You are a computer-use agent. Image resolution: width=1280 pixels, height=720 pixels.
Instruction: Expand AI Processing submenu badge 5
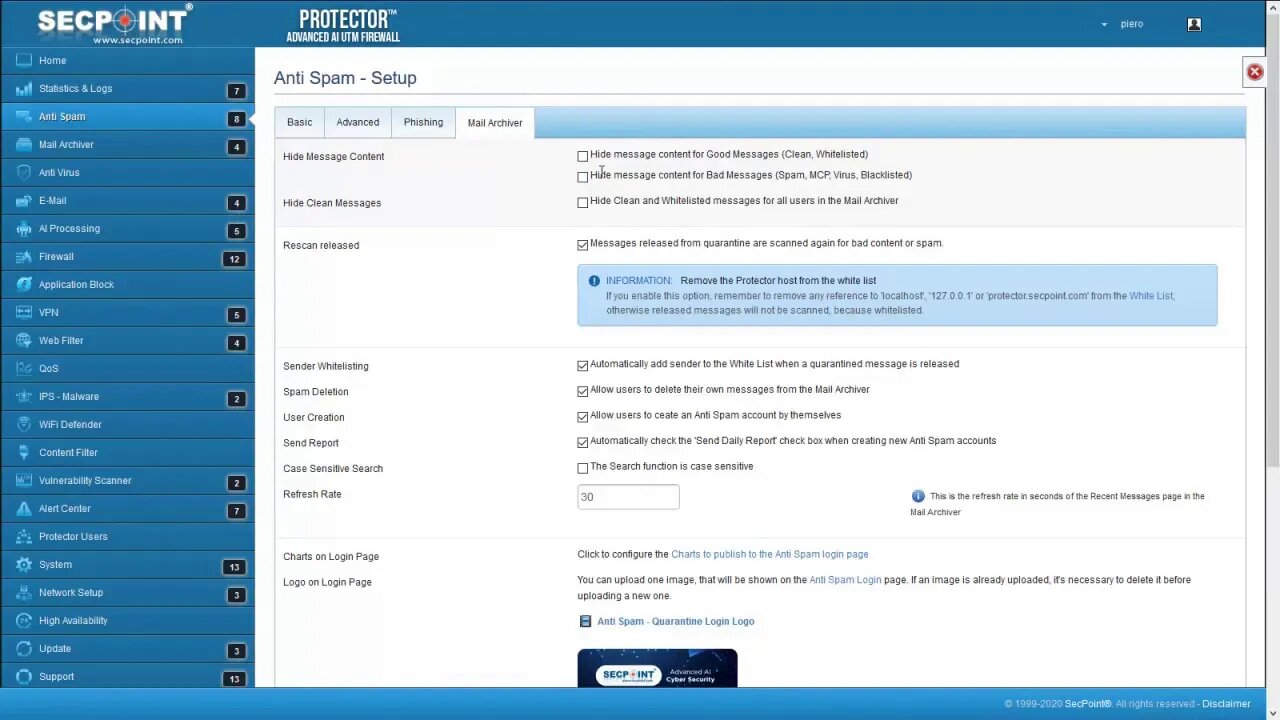click(237, 231)
